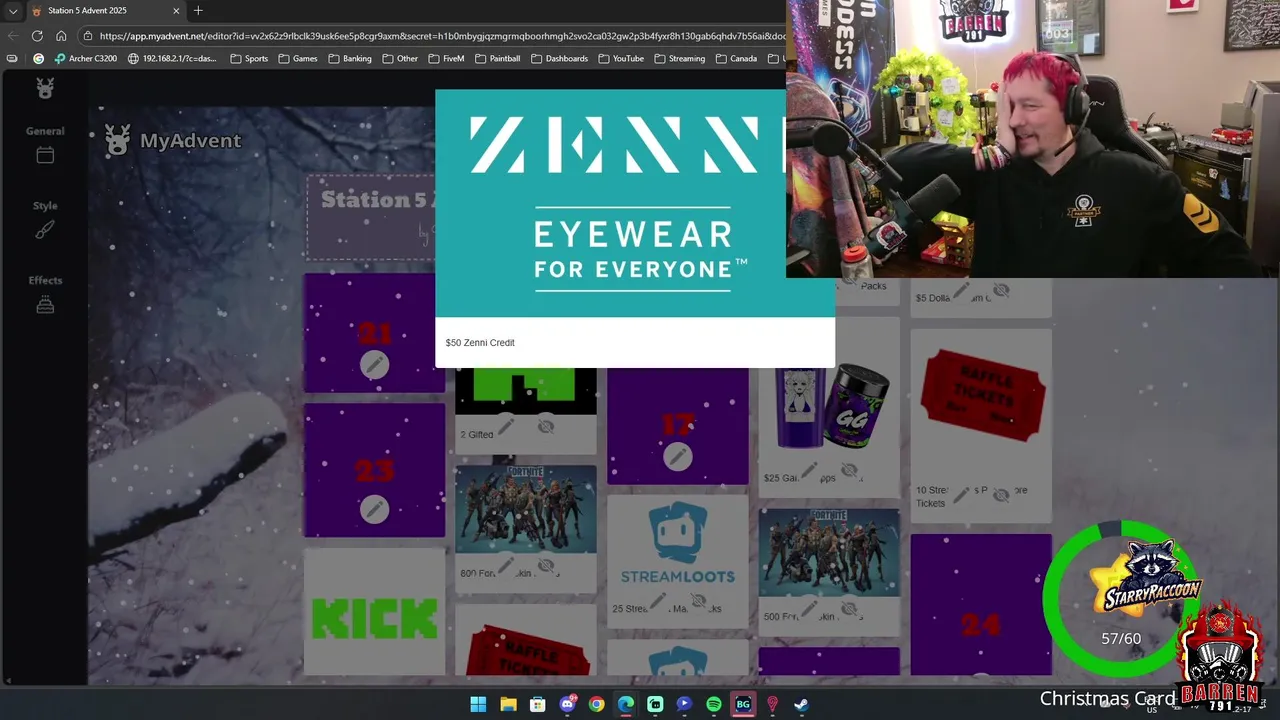
Task: Edit the $25 Gamer Supps door
Action: [x=809, y=470]
